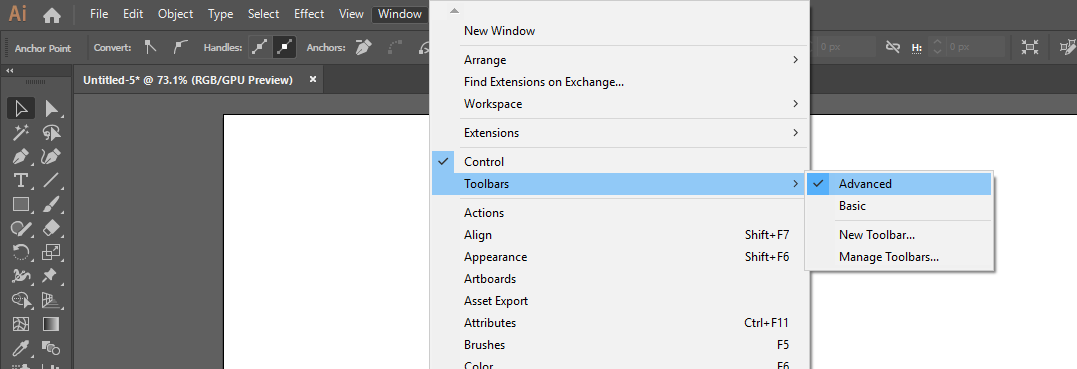Uncheck the Control menu item
This screenshot has width=1077, height=369.
click(x=621, y=162)
